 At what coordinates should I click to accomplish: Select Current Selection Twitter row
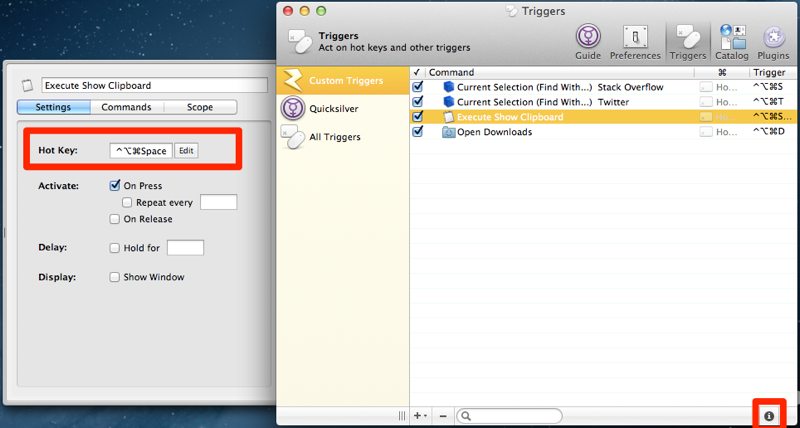603,102
